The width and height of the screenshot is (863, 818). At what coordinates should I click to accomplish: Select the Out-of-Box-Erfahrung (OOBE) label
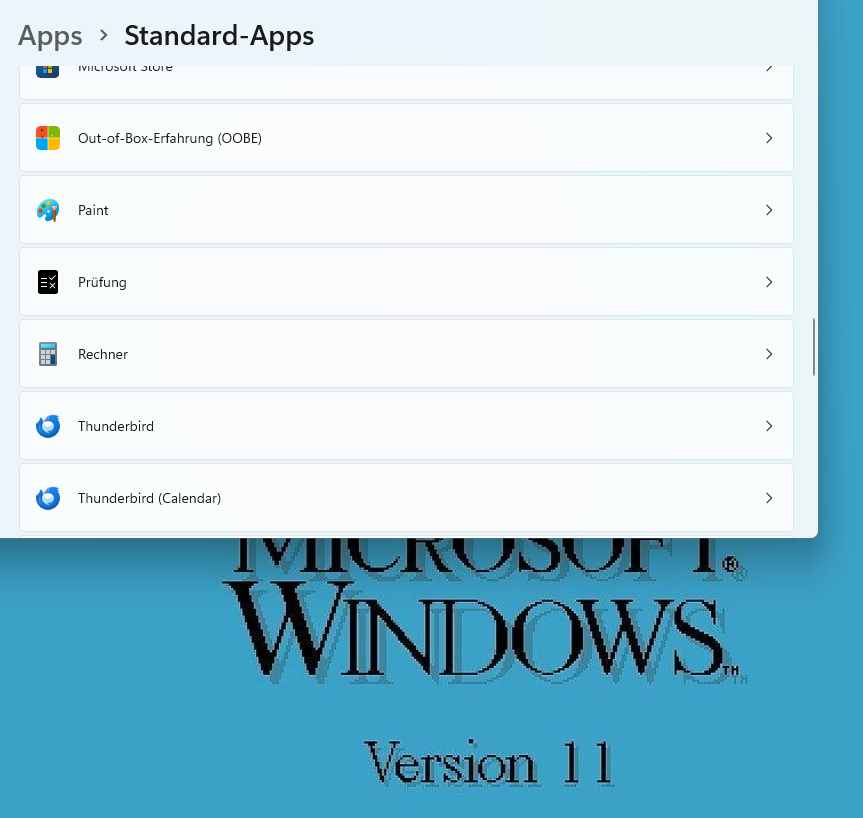click(x=170, y=138)
